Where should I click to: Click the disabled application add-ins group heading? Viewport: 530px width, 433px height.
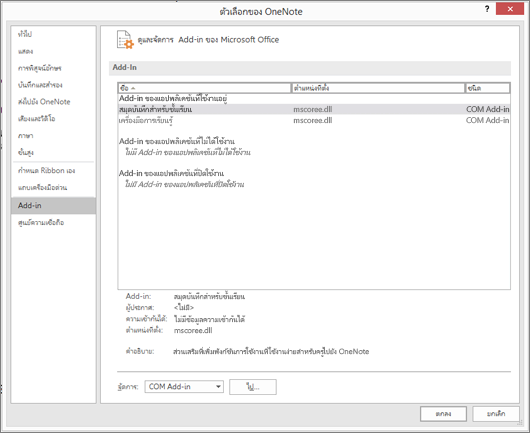[171, 173]
